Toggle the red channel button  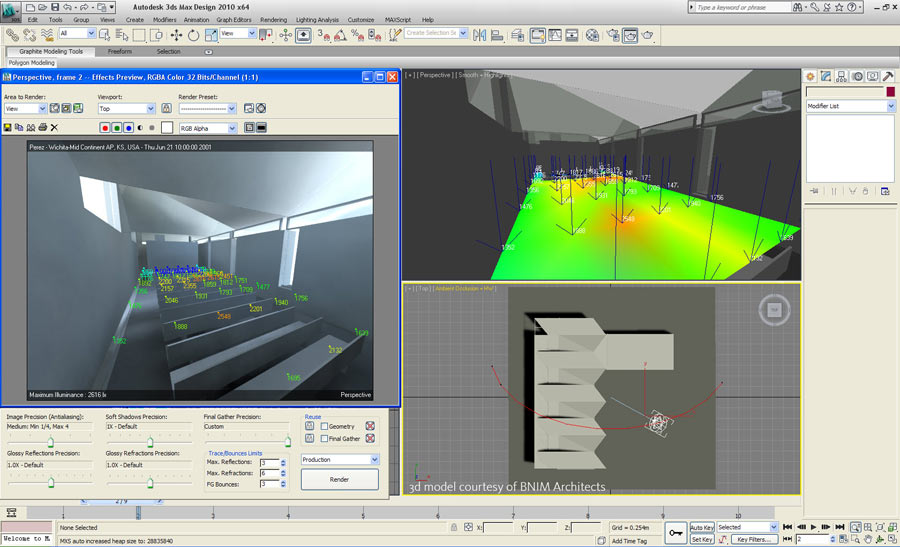click(x=106, y=128)
